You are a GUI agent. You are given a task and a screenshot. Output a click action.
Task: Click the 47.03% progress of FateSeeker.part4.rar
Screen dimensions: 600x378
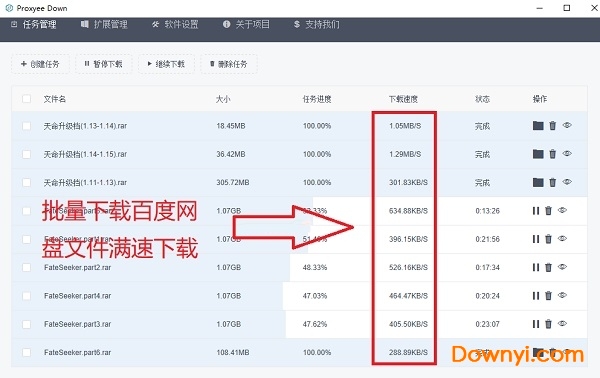tap(315, 296)
